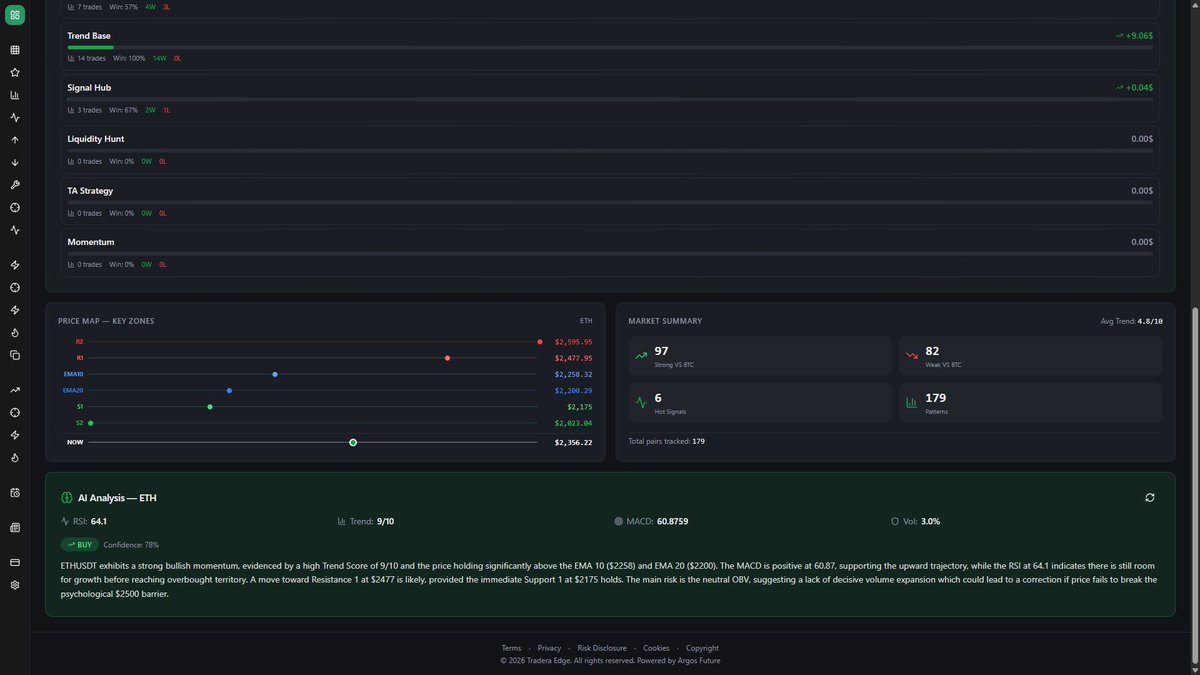The height and width of the screenshot is (675, 1200).
Task: Click the NOW marker on price map
Action: [353, 442]
